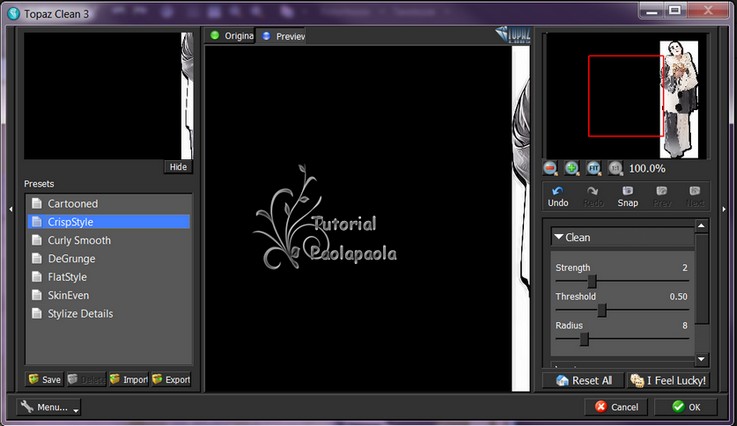Viewport: 737px width, 426px height.
Task: Select the DeGrunge preset
Action: coord(109,259)
